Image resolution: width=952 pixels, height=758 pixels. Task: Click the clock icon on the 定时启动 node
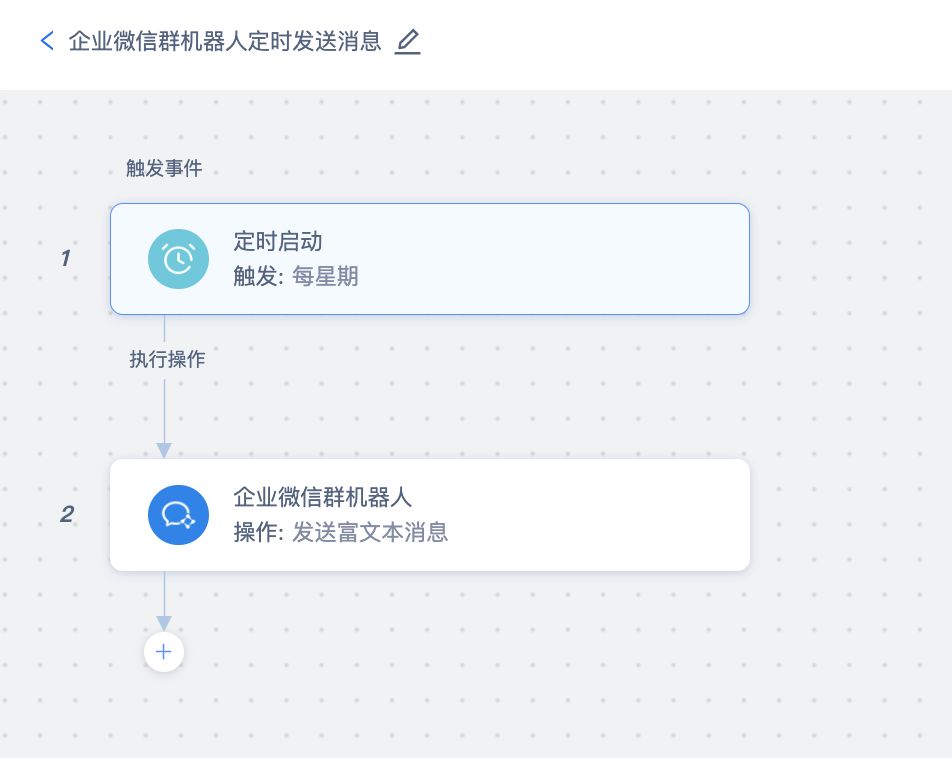pyautogui.click(x=178, y=258)
